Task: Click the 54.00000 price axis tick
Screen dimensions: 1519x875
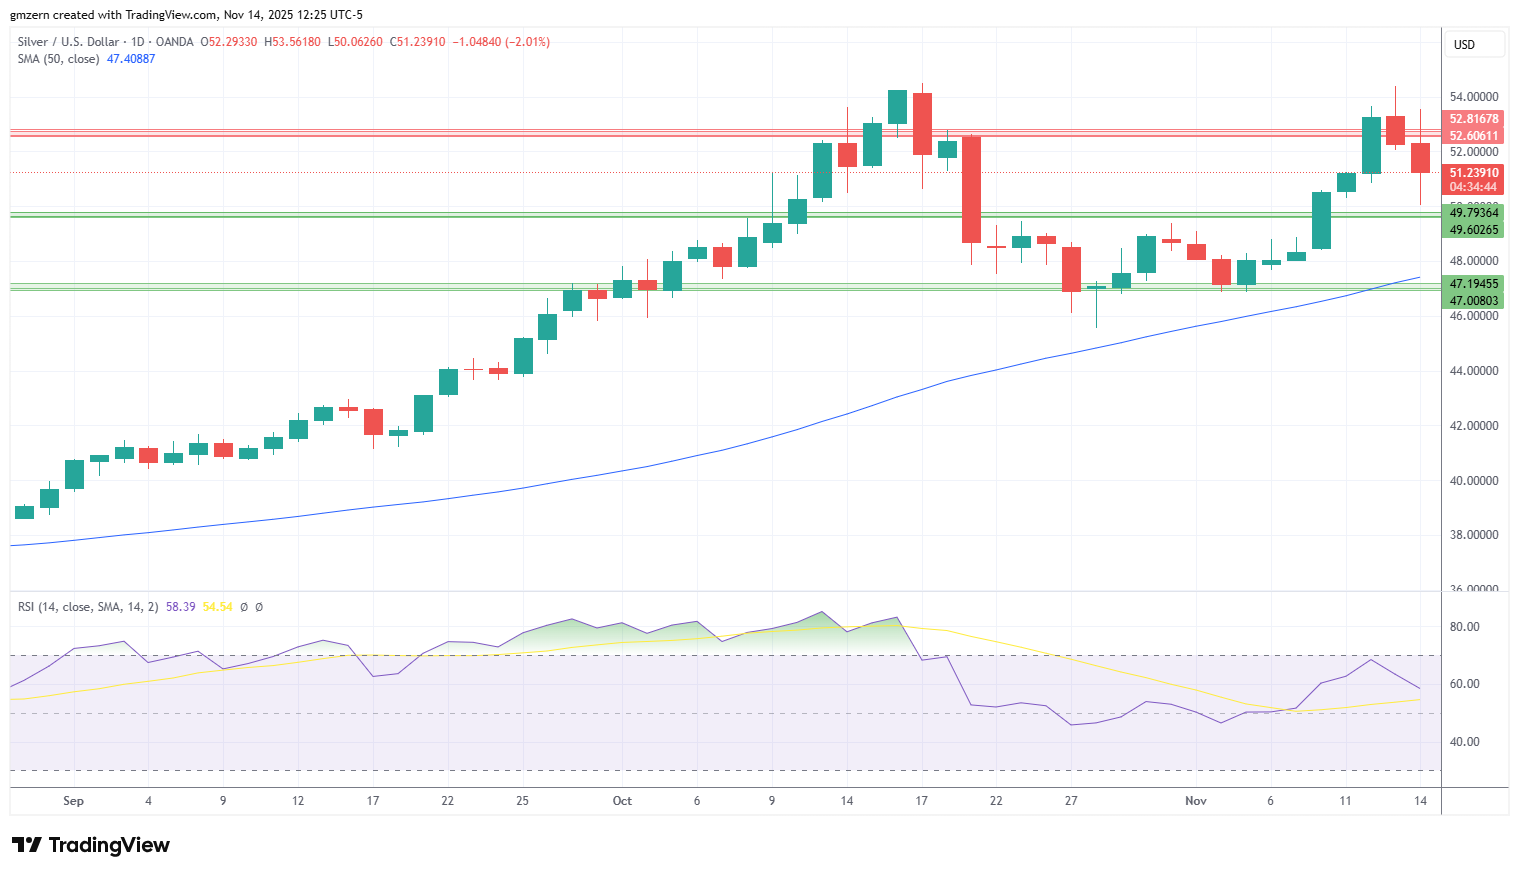Action: pyautogui.click(x=1474, y=97)
